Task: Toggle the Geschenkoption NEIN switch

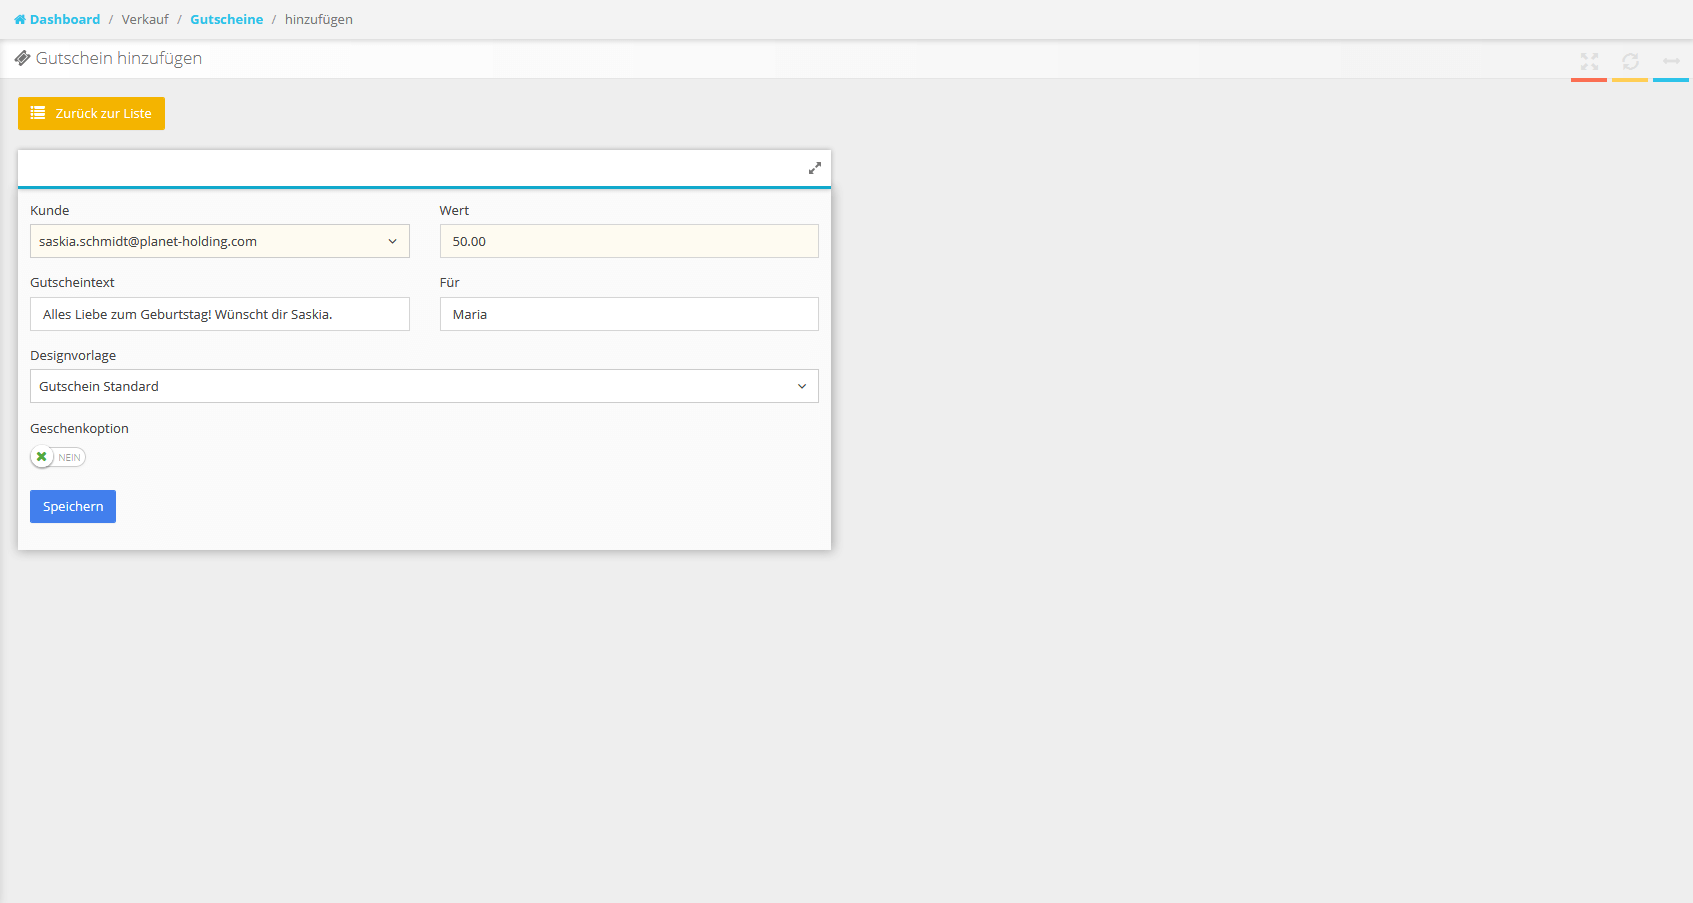Action: [59, 457]
